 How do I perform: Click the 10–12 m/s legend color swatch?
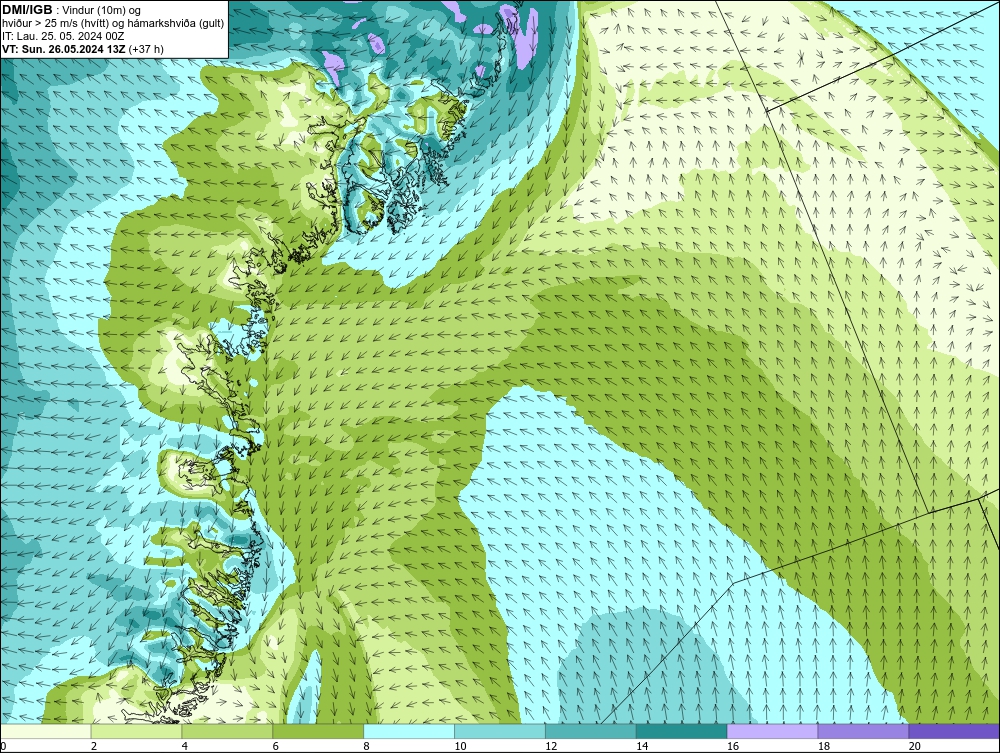500,731
